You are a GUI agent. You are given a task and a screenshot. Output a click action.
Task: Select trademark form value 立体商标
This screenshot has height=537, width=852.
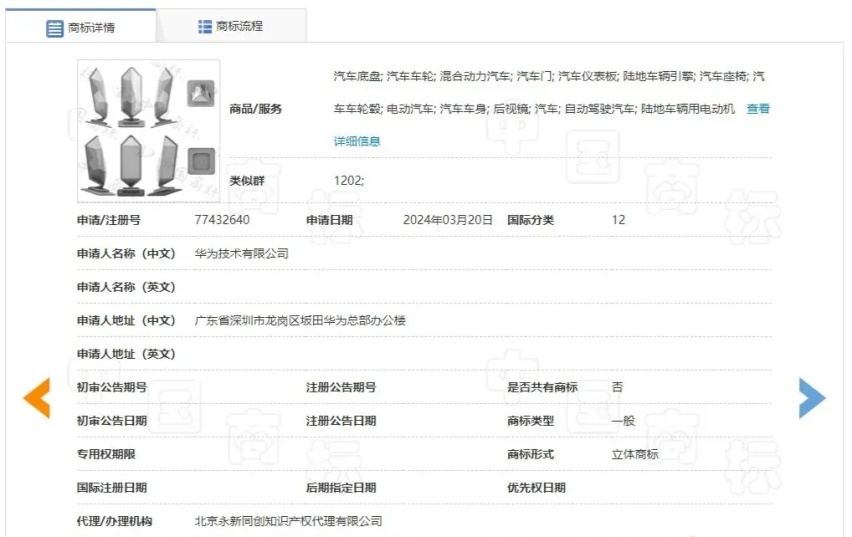tap(635, 454)
